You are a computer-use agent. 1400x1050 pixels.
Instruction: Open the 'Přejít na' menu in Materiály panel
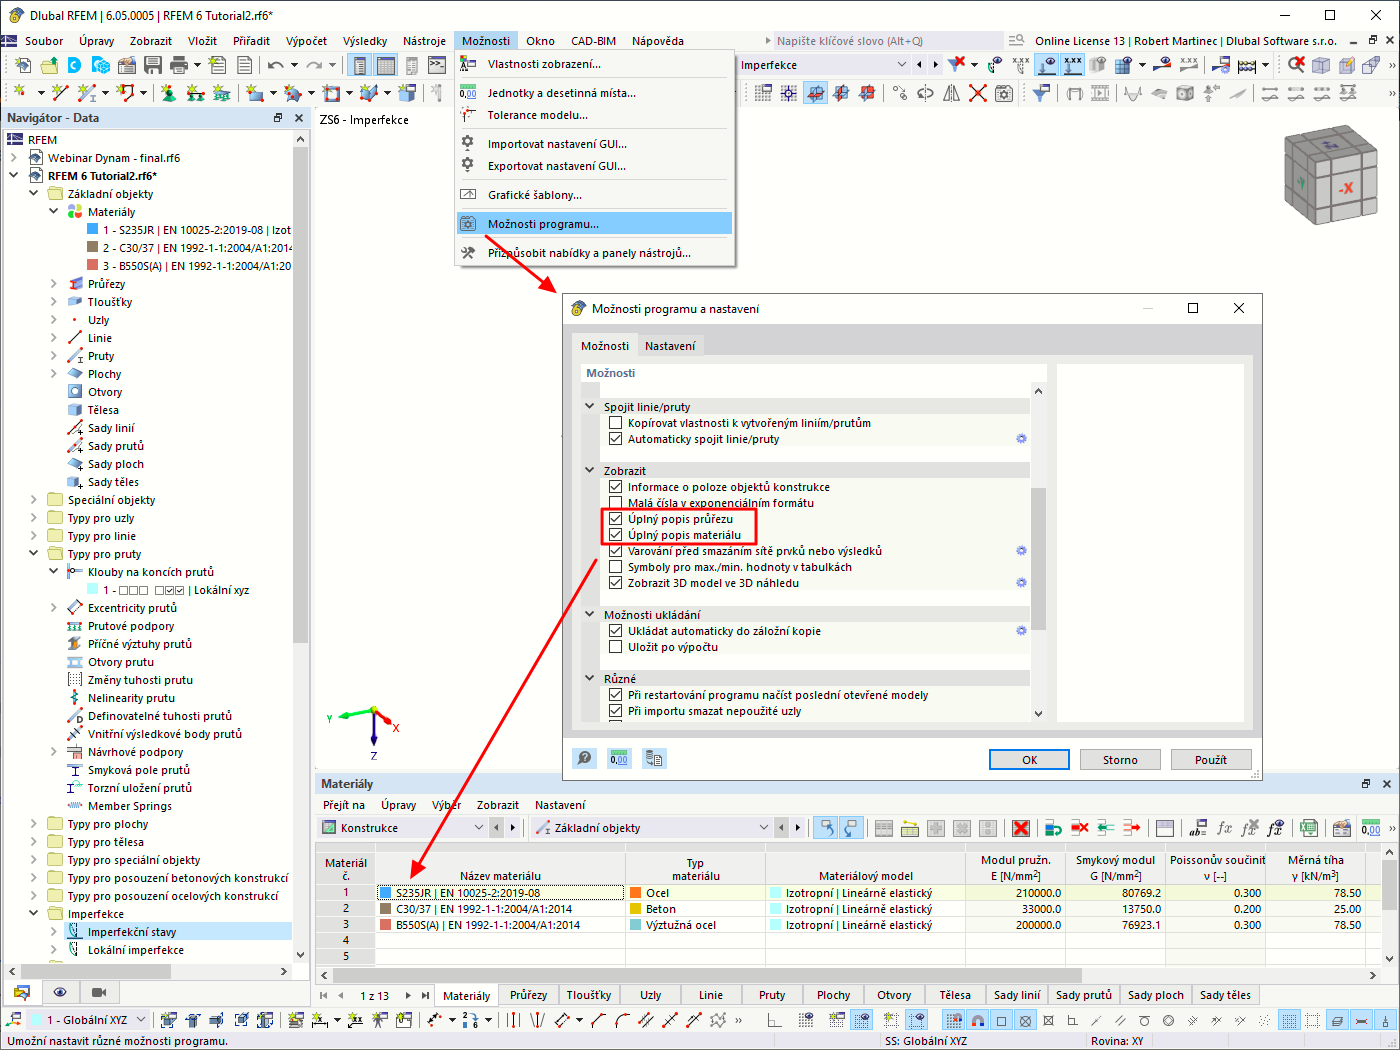(x=344, y=805)
